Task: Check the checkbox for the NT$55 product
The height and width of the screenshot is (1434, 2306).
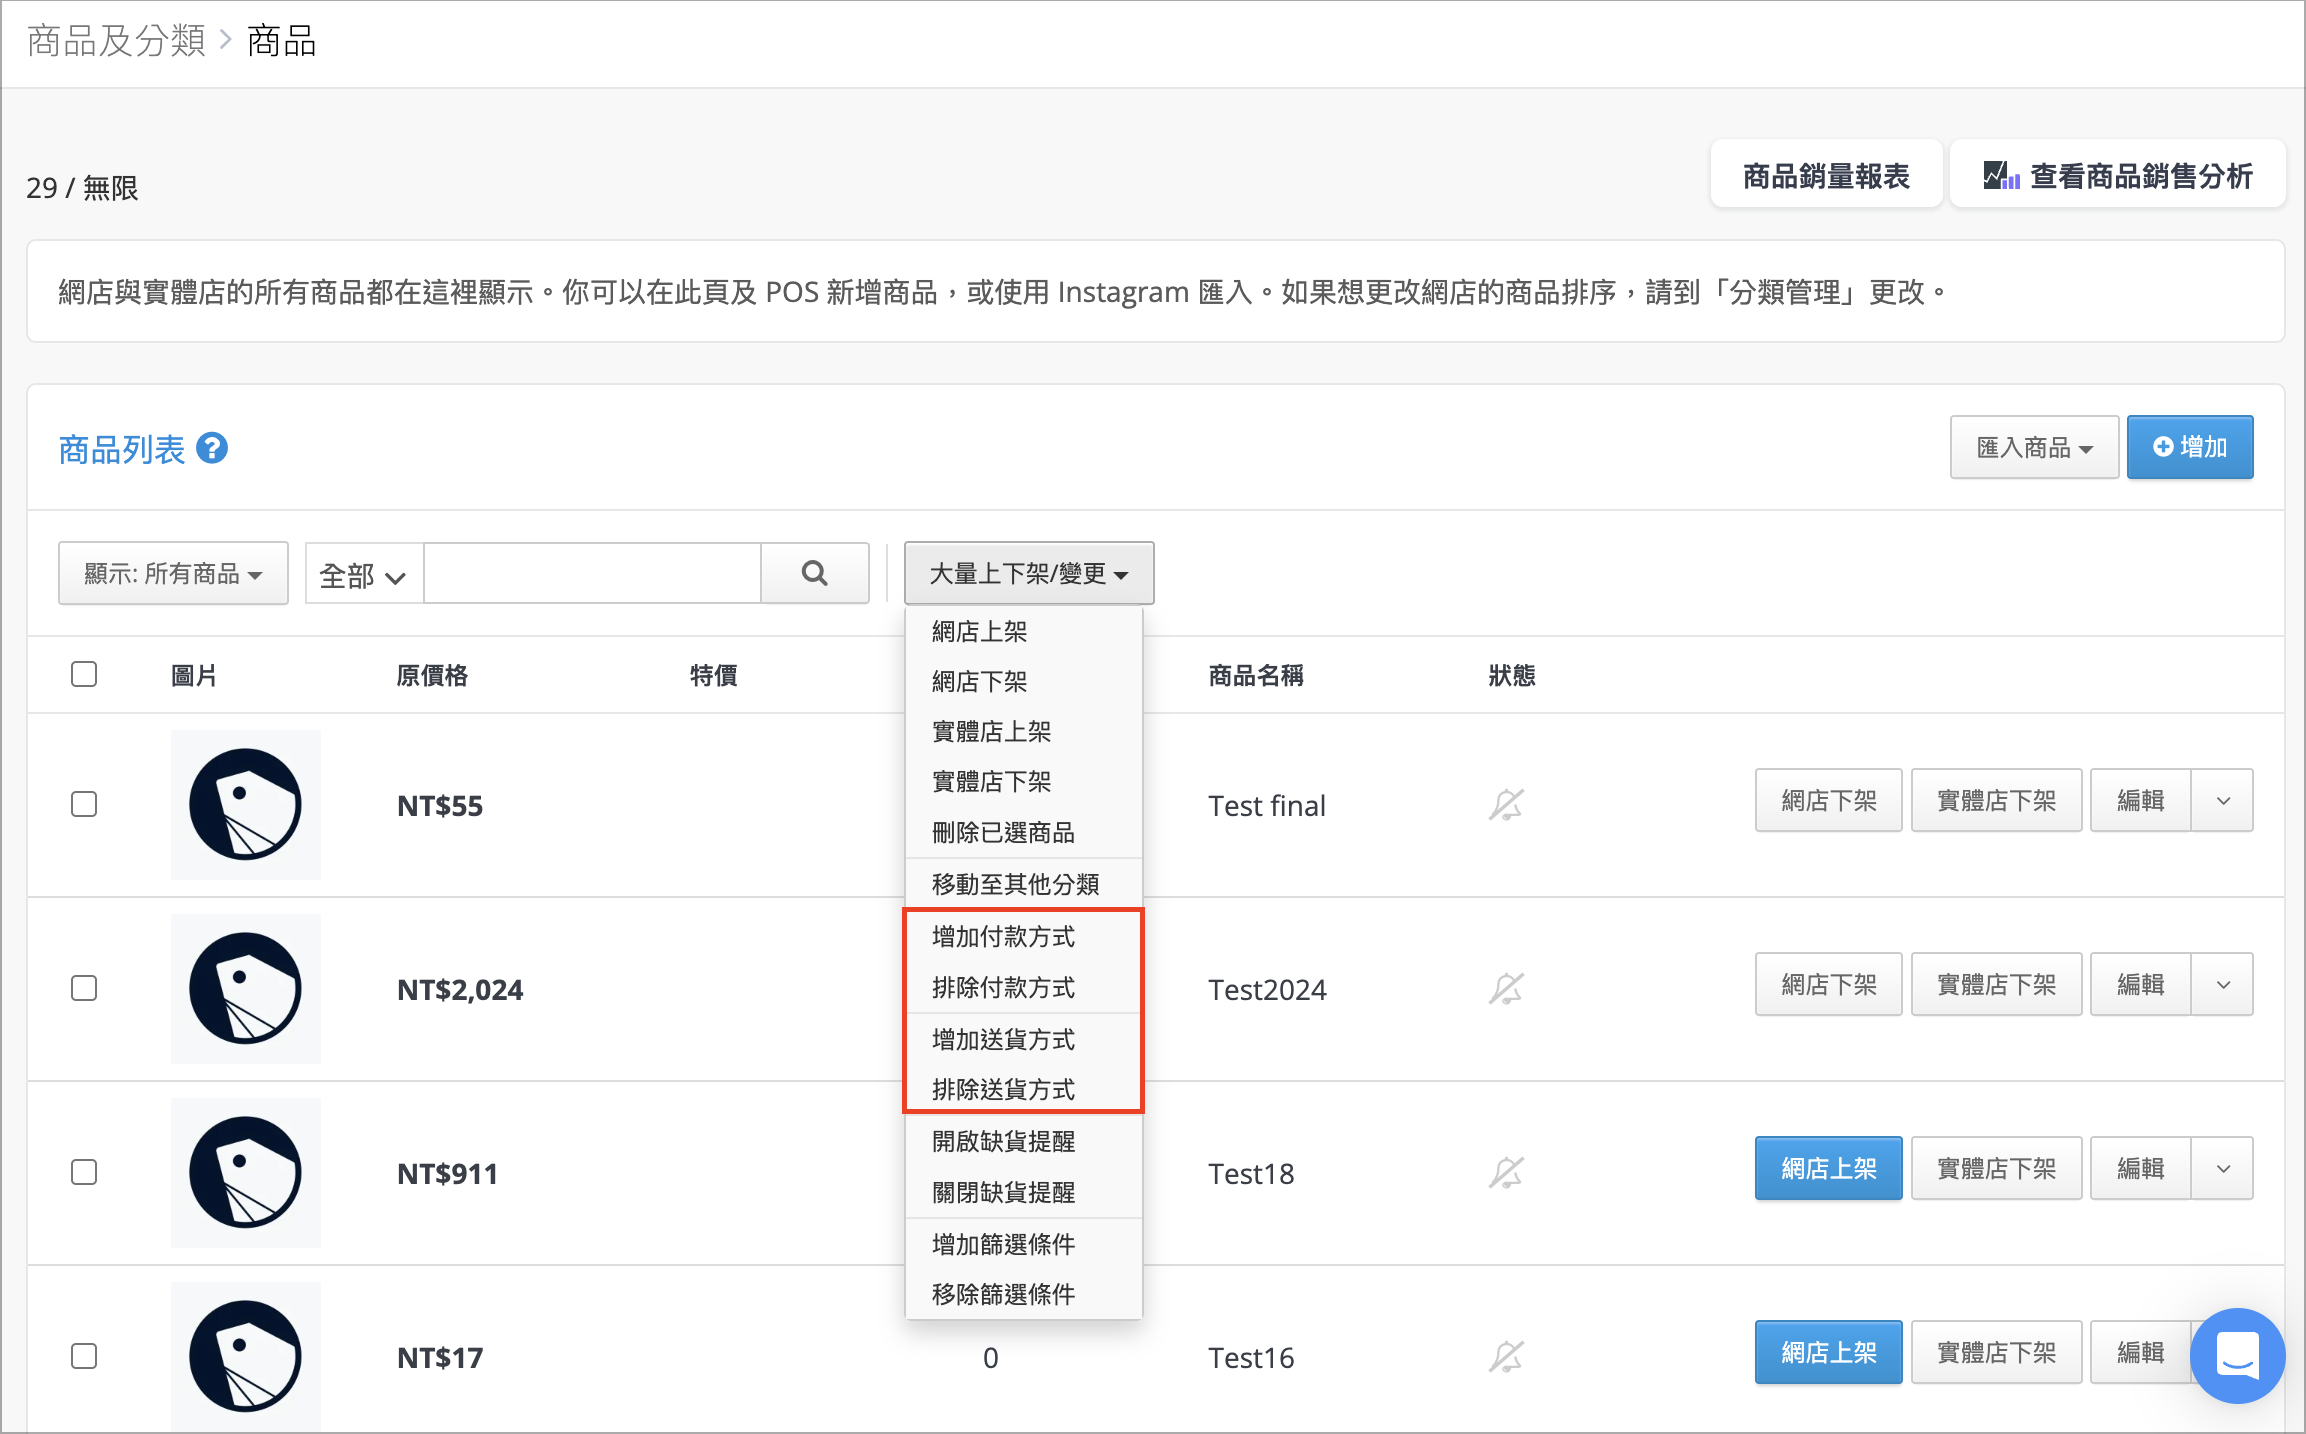Action: (84, 804)
